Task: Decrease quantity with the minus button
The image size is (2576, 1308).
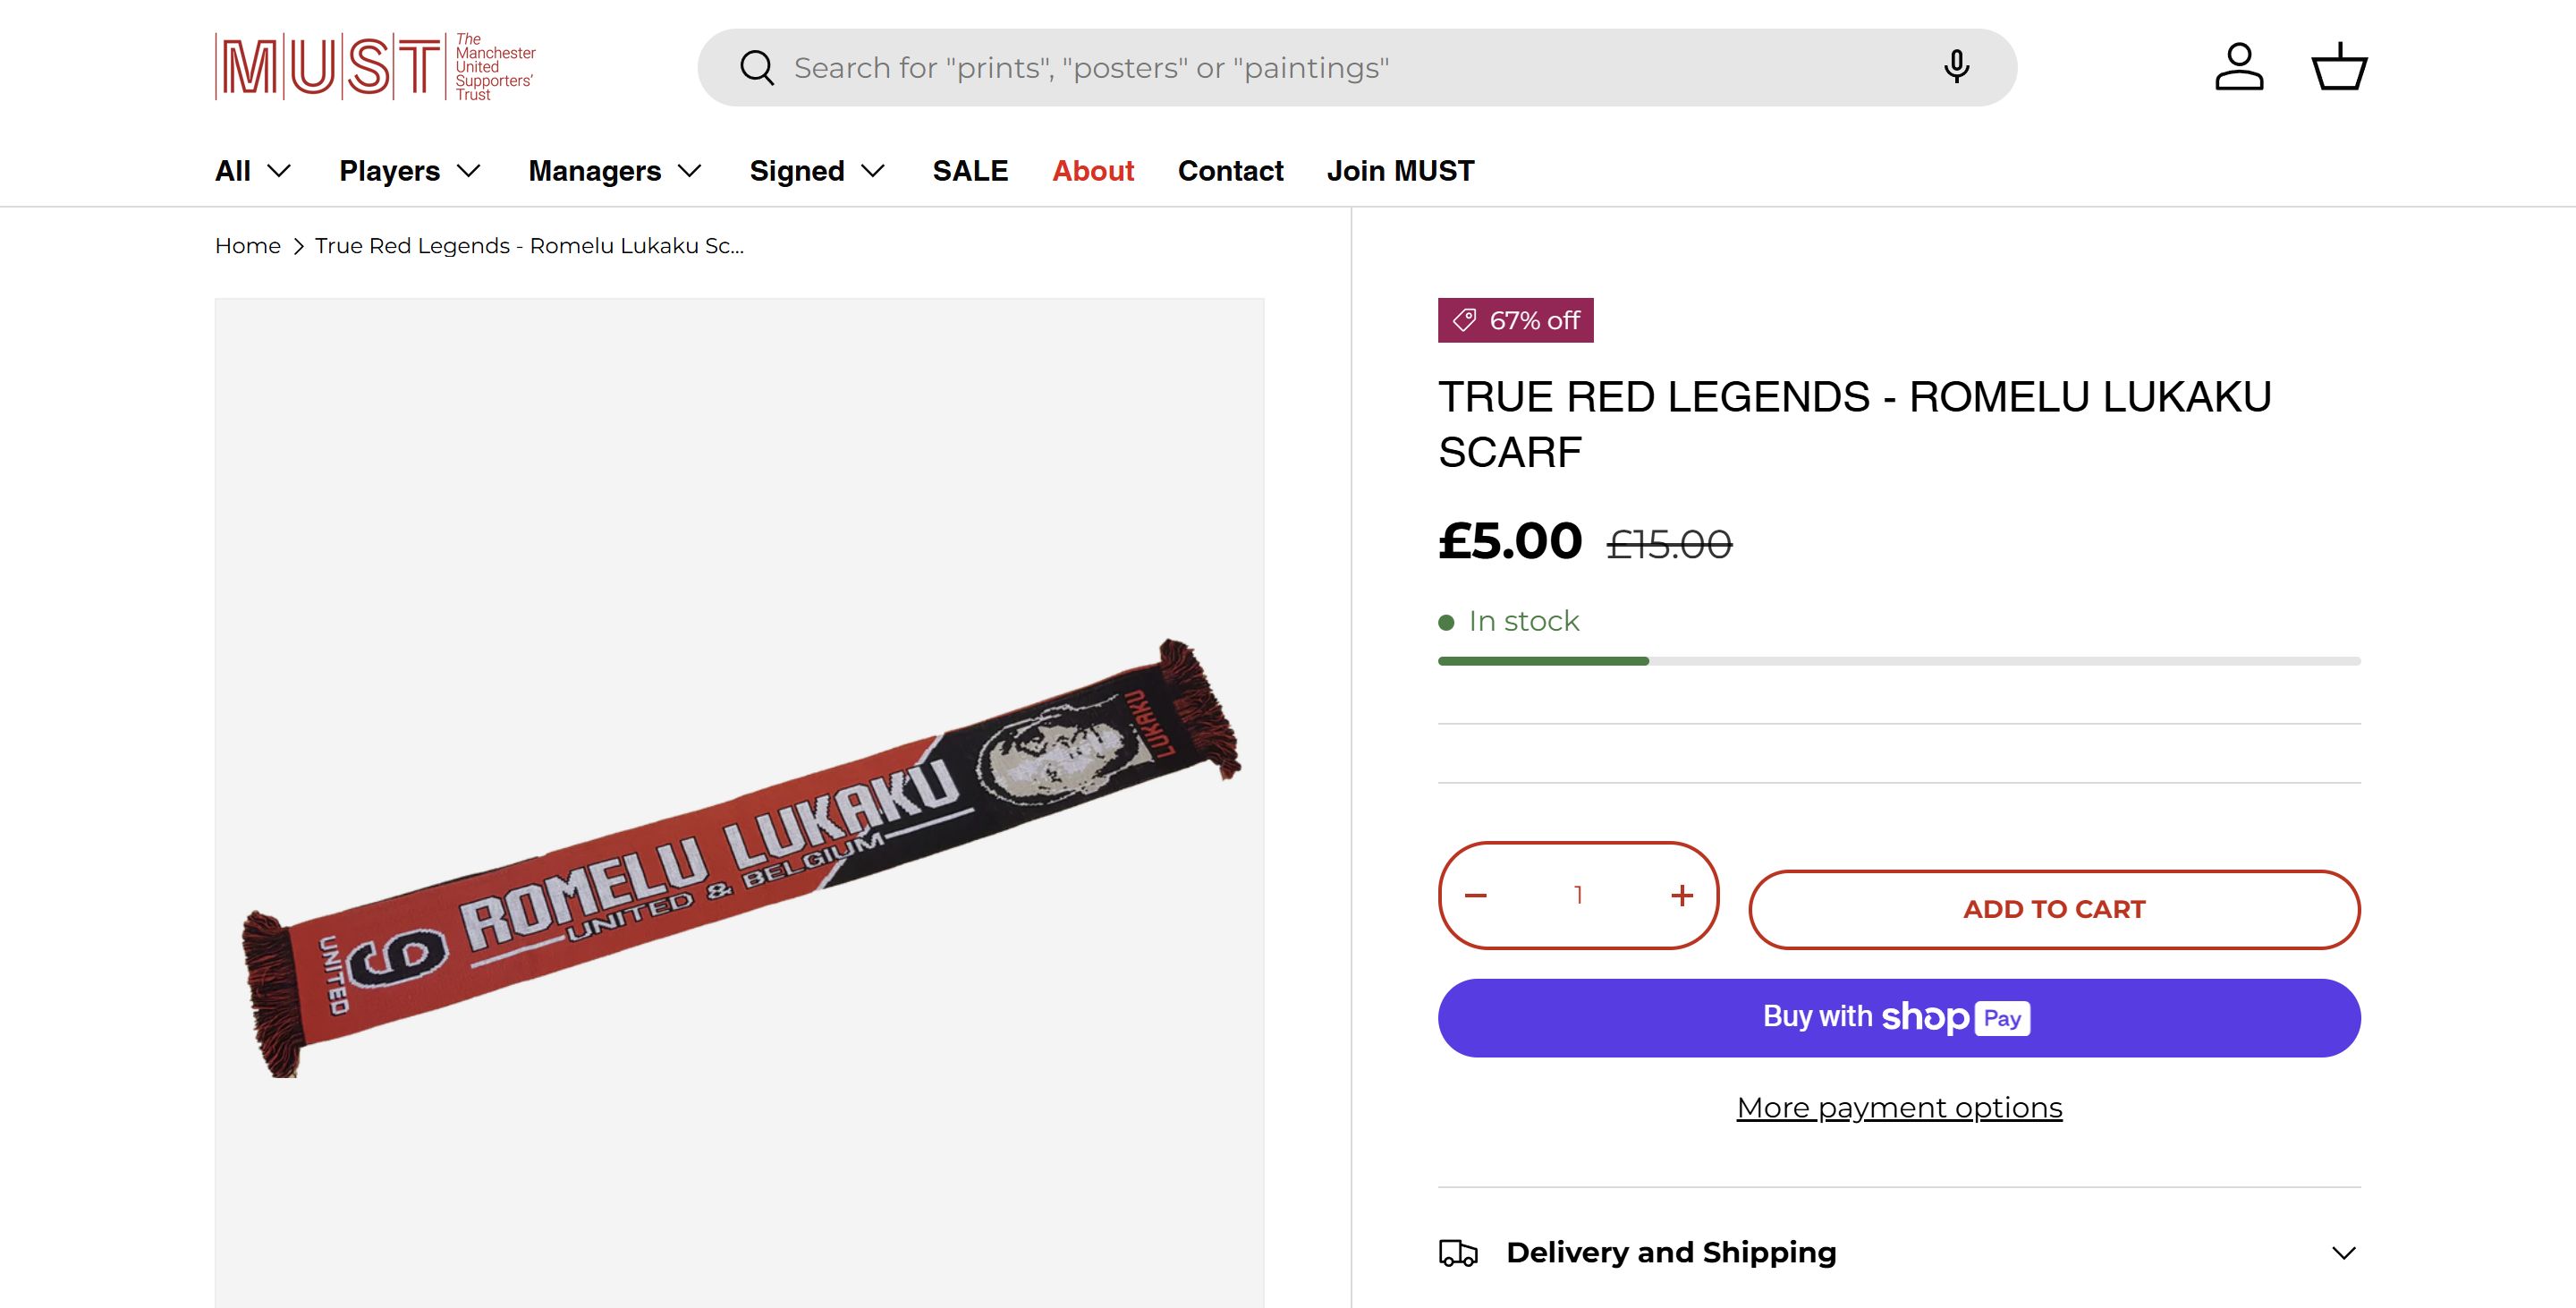Action: point(1476,895)
